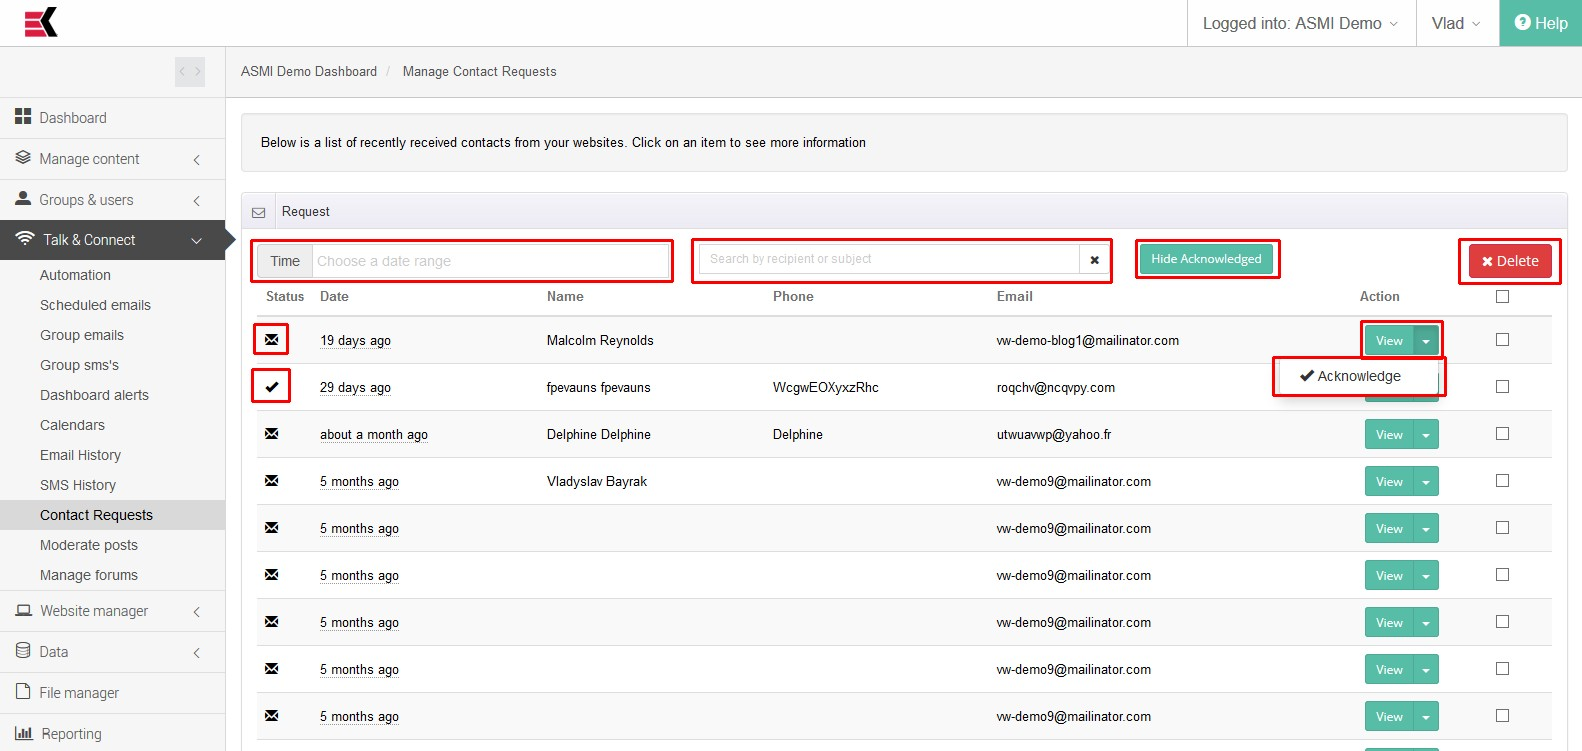Open Moderate posts in the sidebar
Image resolution: width=1582 pixels, height=751 pixels.
pyautogui.click(x=89, y=545)
